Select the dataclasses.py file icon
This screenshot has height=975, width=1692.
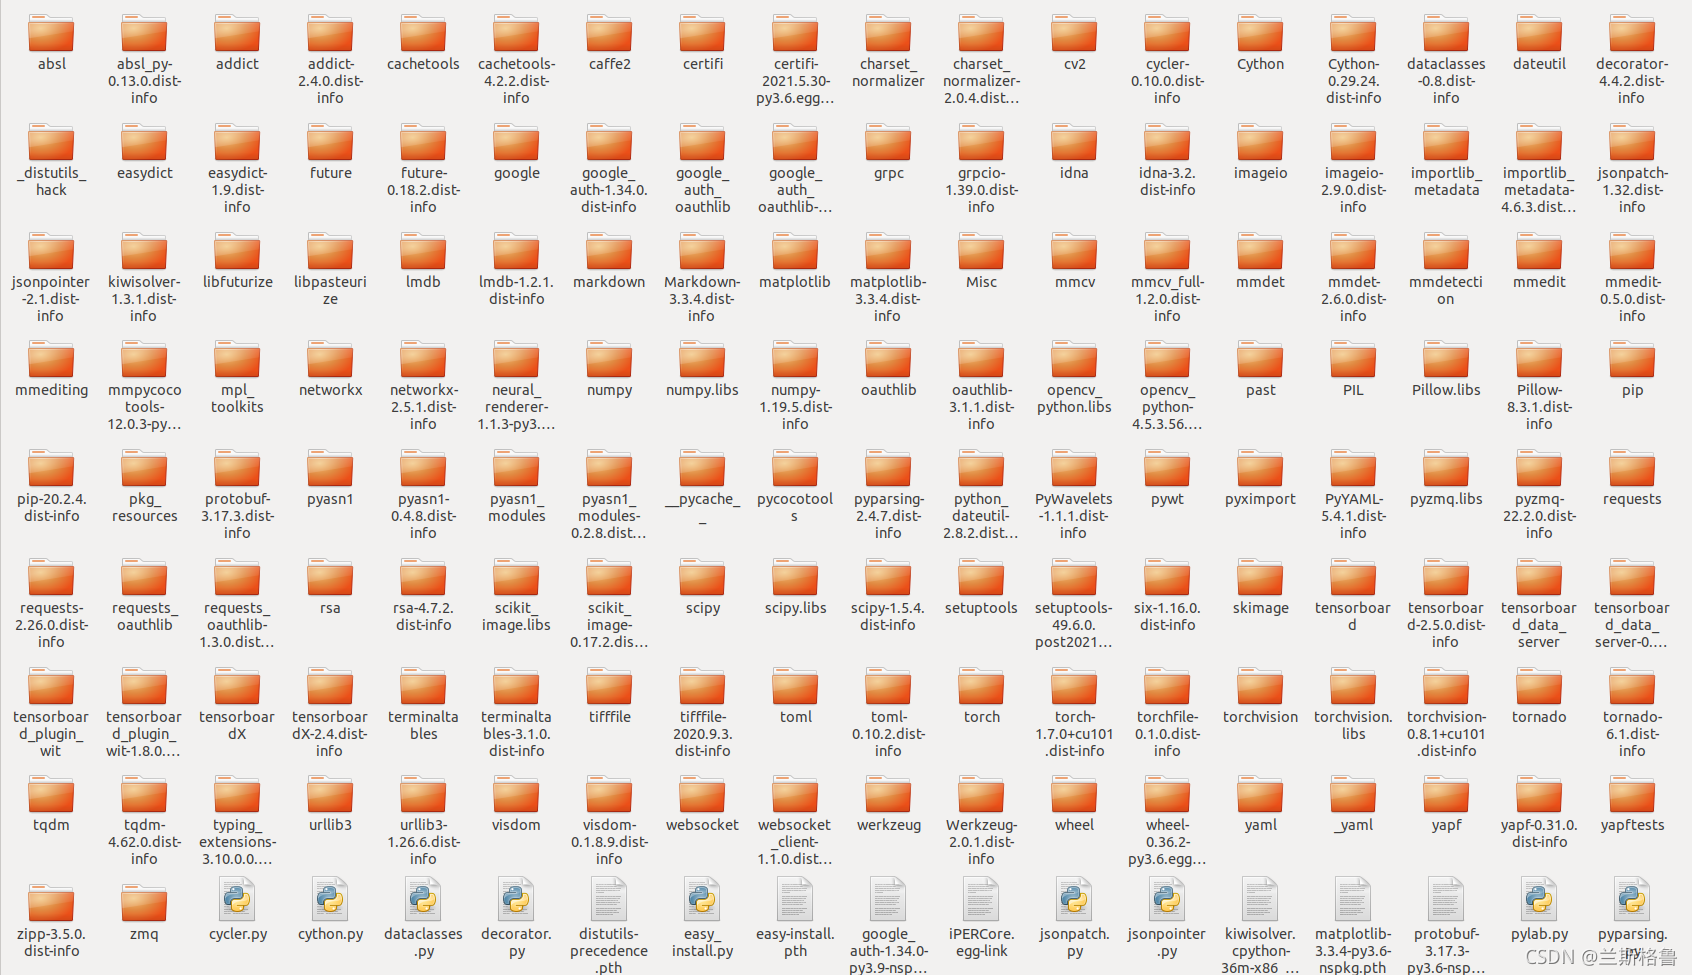423,899
